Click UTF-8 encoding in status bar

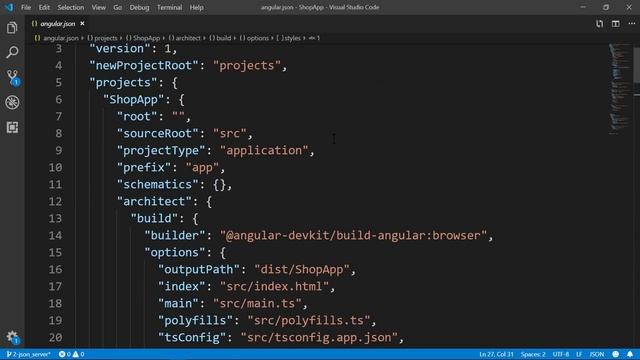click(561, 354)
